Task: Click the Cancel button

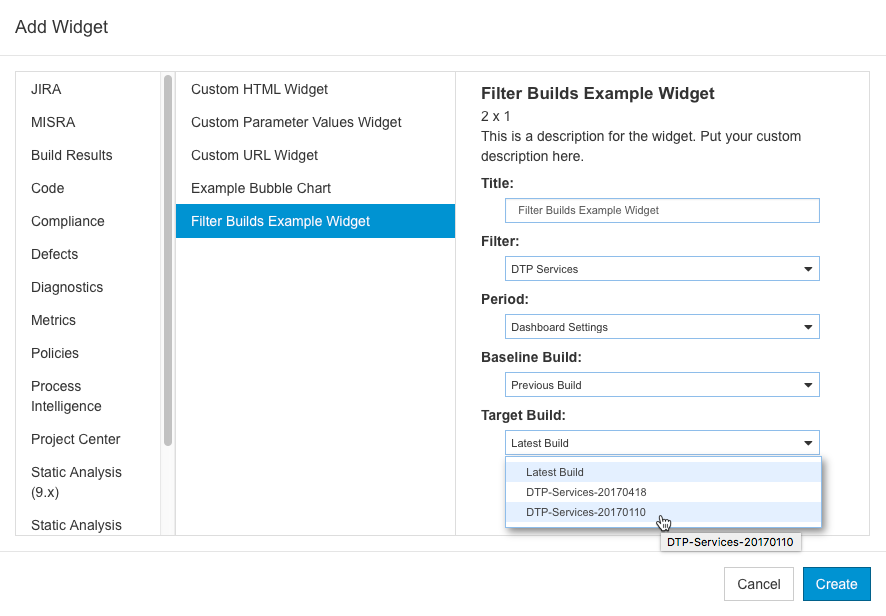Action: pyautogui.click(x=758, y=584)
